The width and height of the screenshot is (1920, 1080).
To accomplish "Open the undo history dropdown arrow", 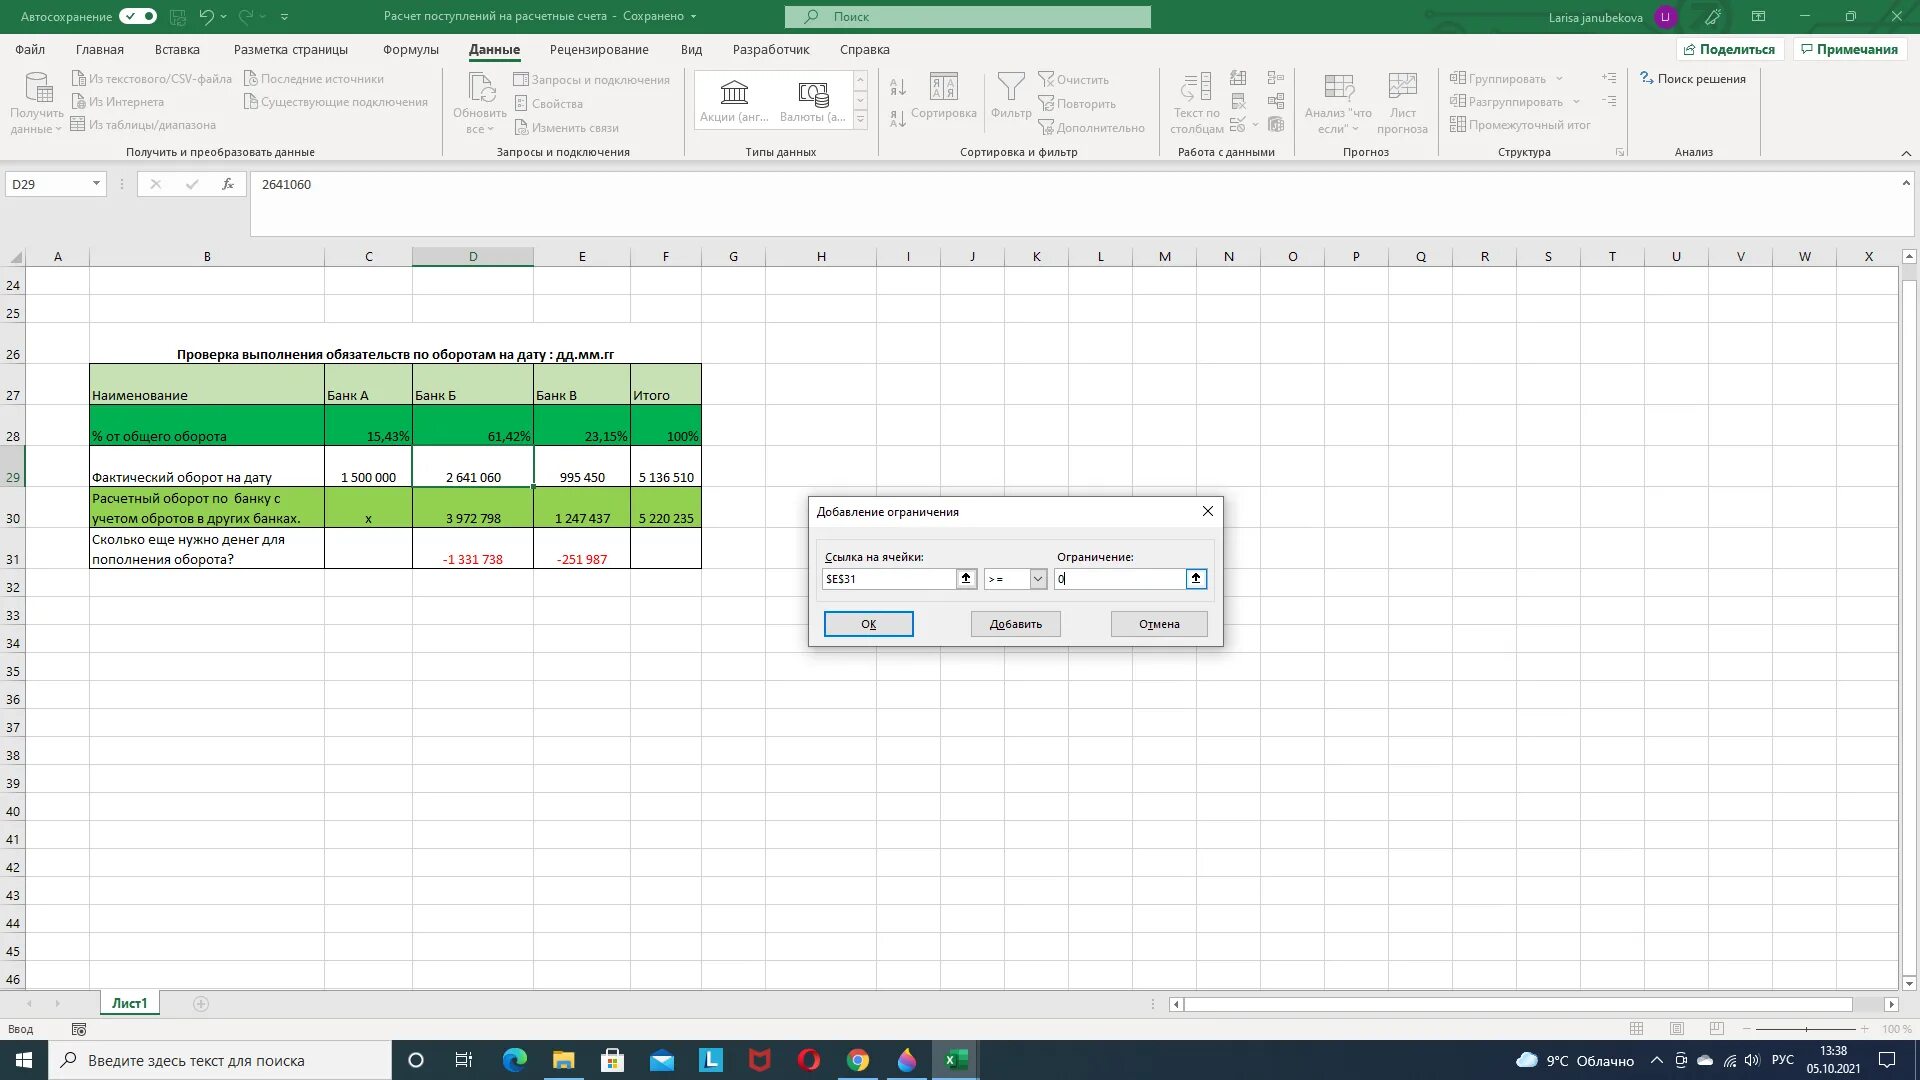I will pos(224,16).
